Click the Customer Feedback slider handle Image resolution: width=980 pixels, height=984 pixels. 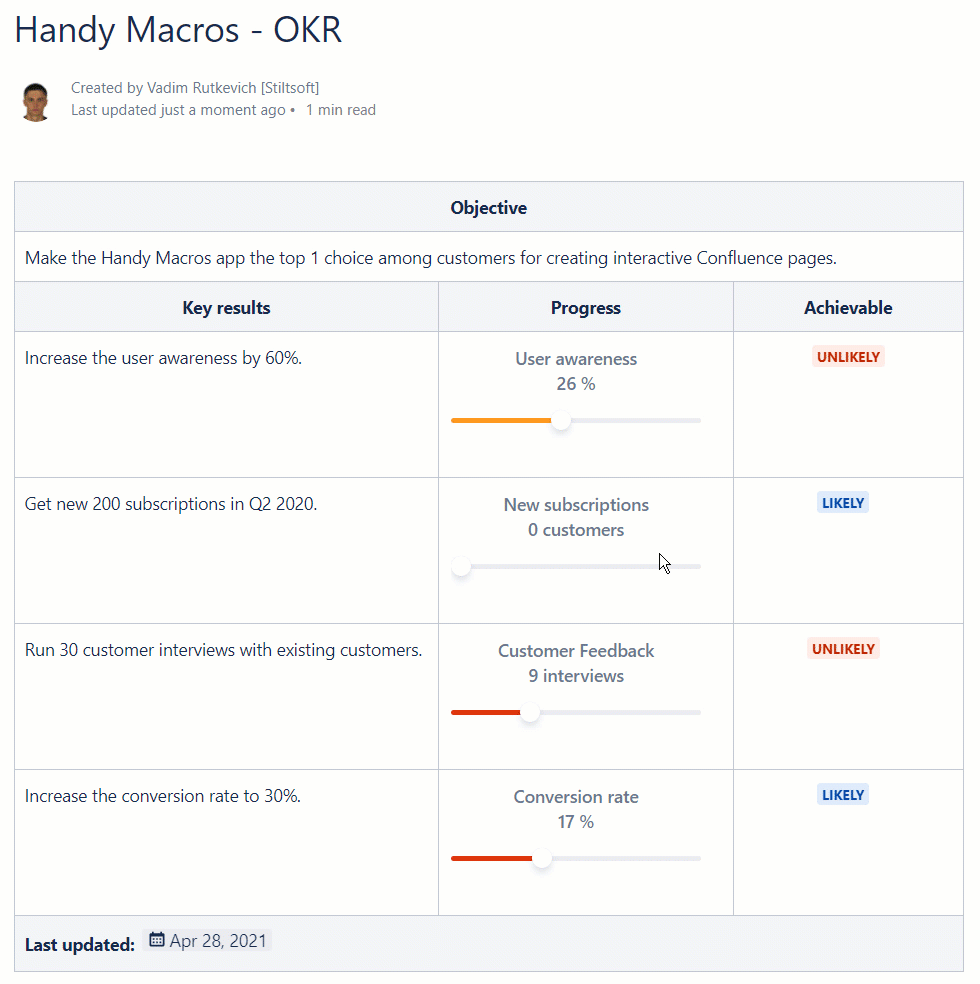[530, 712]
